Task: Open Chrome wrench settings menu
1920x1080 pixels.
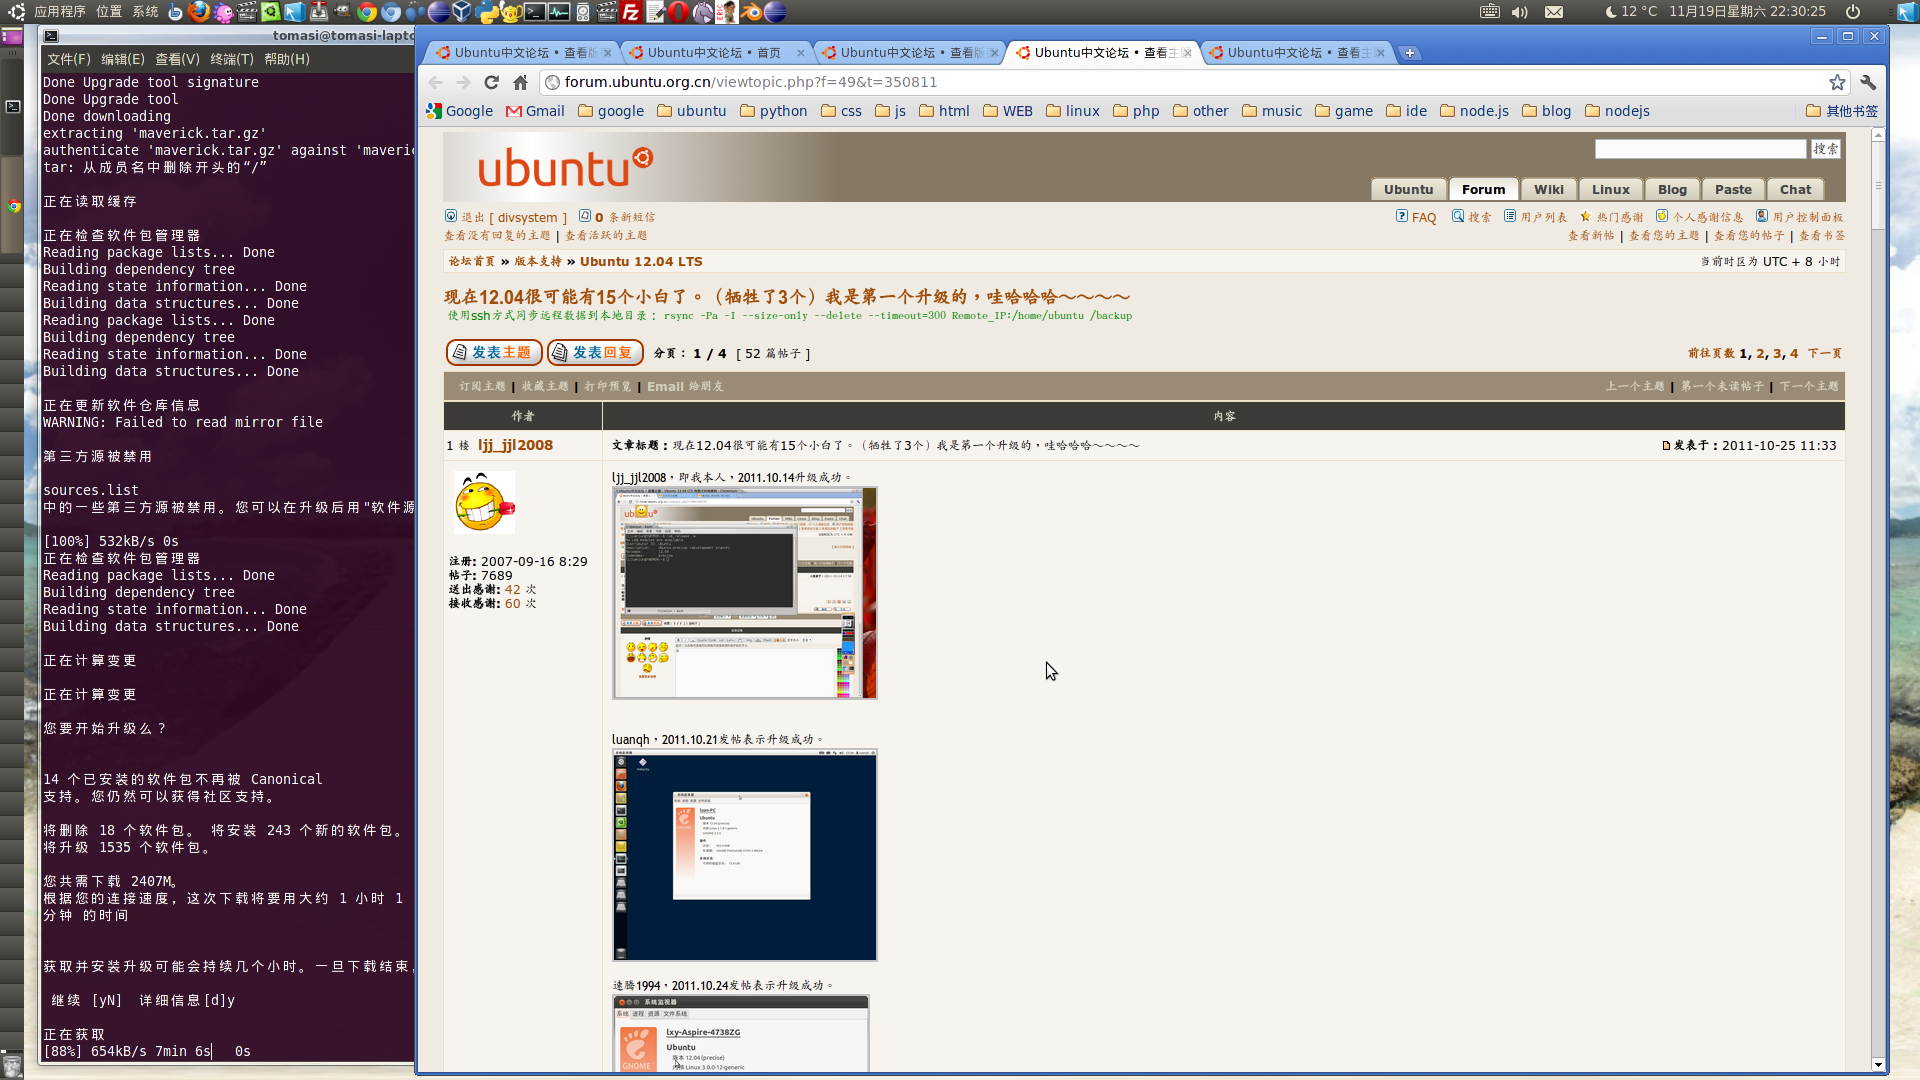Action: click(1868, 82)
